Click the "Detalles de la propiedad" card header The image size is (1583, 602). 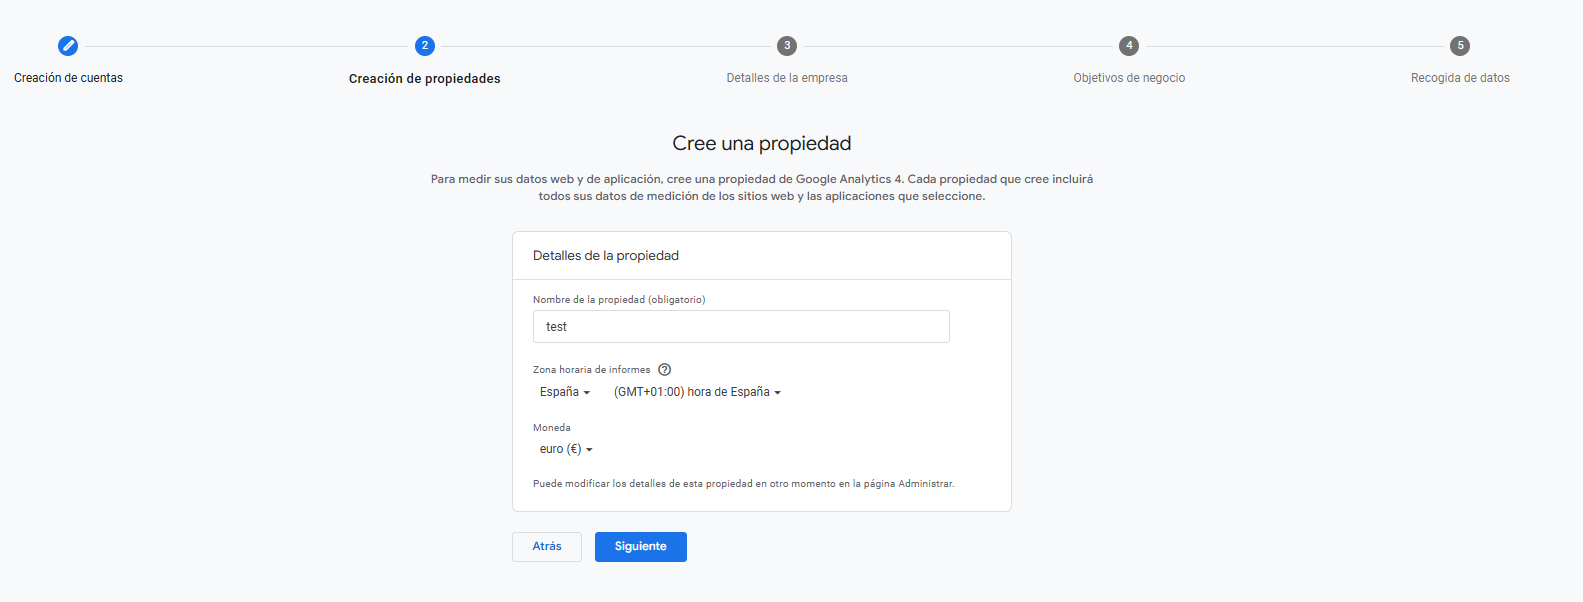tap(606, 256)
